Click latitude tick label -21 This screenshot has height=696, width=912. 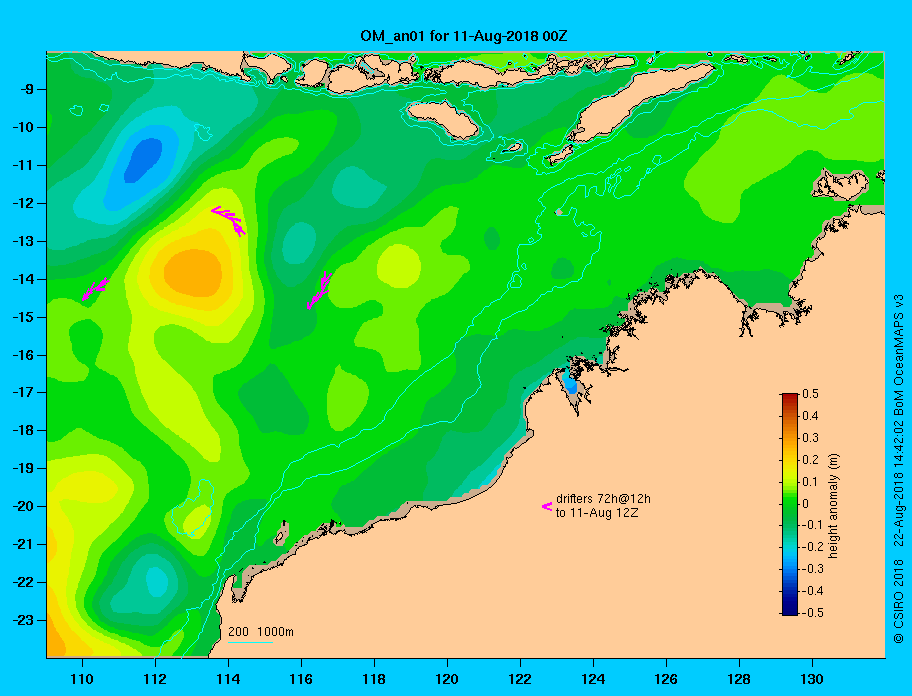(24, 544)
